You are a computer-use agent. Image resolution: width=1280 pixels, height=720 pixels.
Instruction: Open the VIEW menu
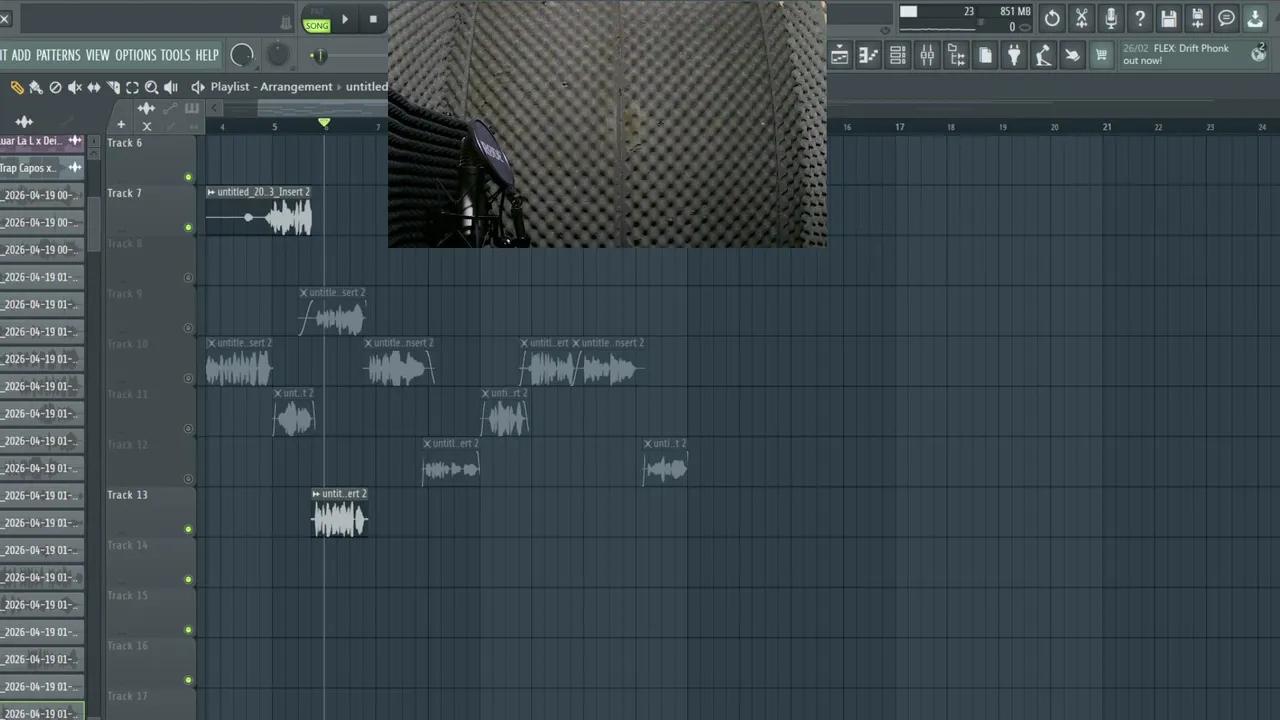pyautogui.click(x=97, y=55)
